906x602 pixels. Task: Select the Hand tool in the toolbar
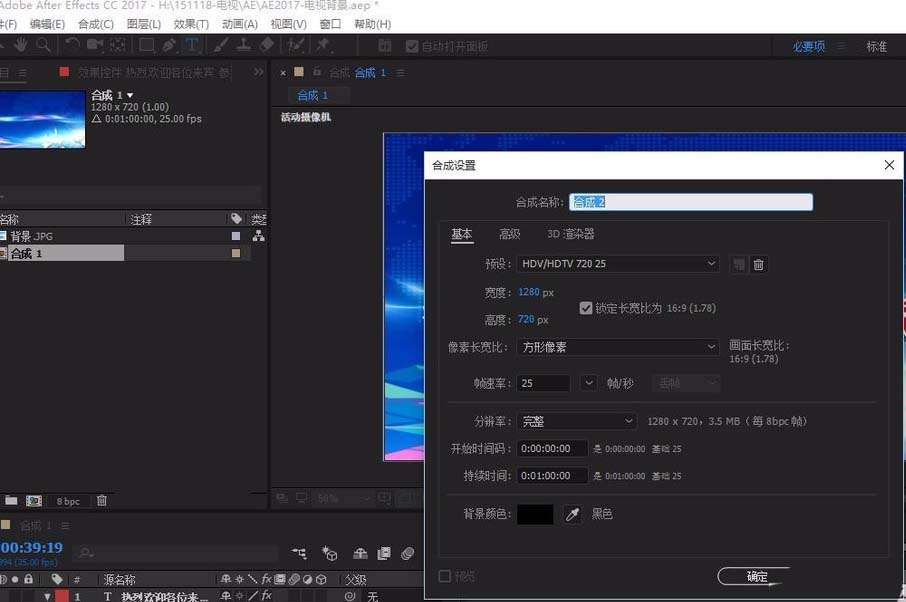(x=22, y=45)
